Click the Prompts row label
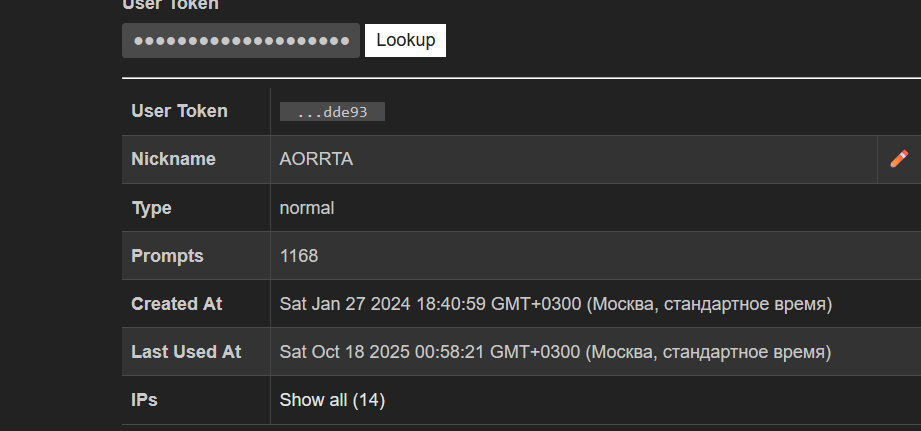921x431 pixels. (167, 256)
